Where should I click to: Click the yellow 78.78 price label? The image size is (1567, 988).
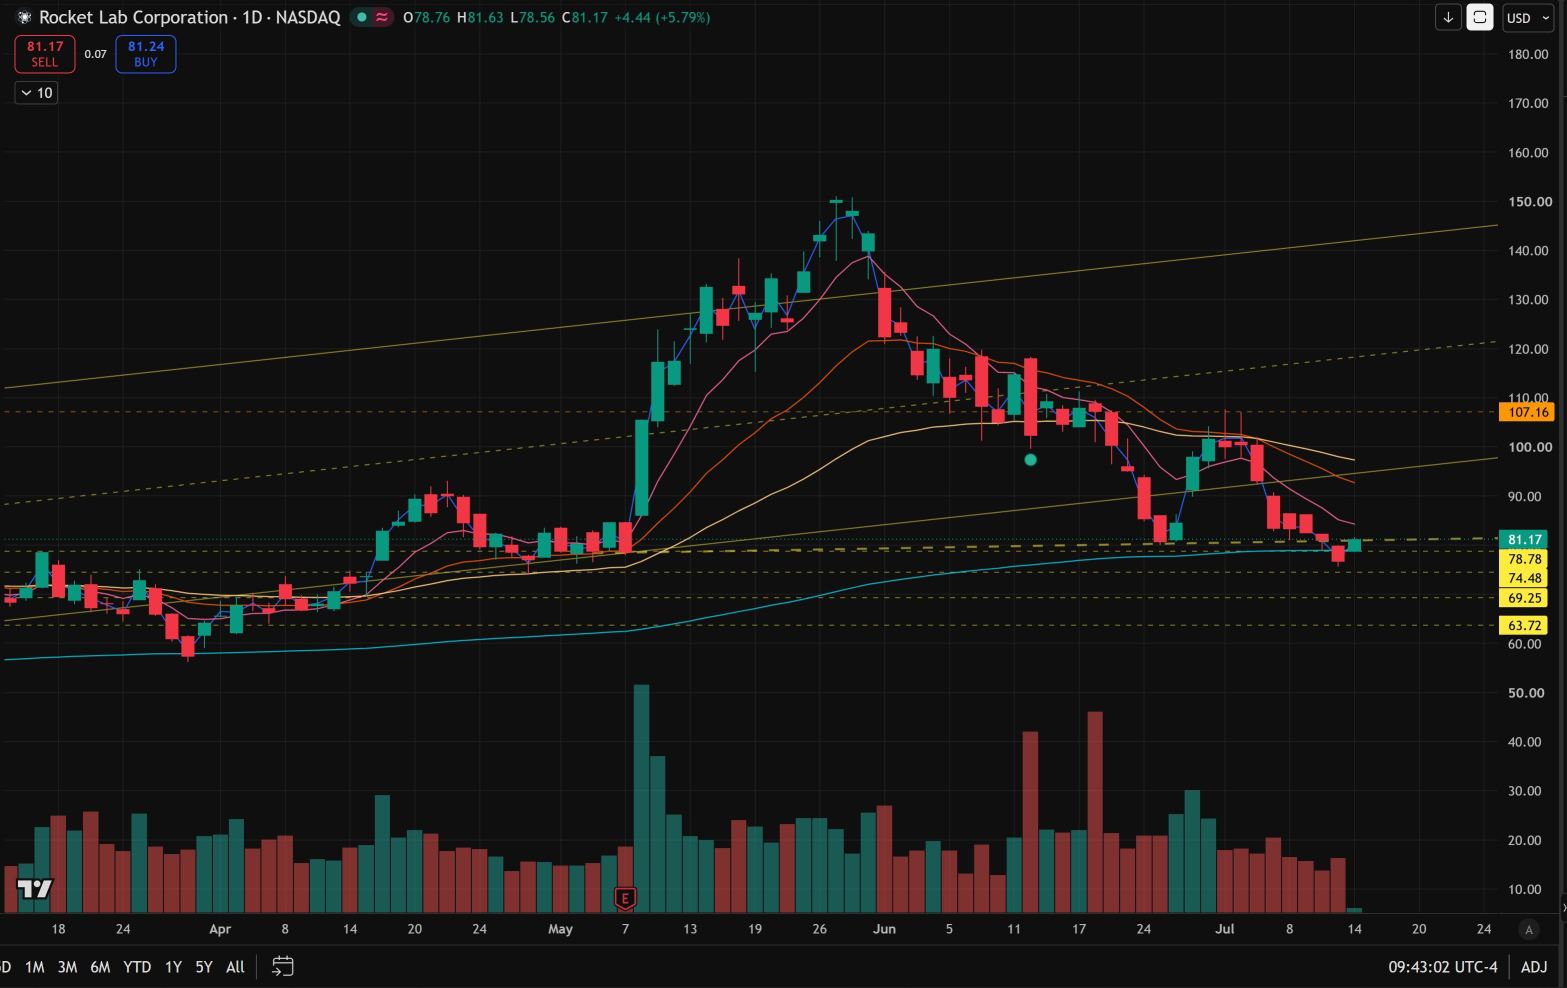1524,559
